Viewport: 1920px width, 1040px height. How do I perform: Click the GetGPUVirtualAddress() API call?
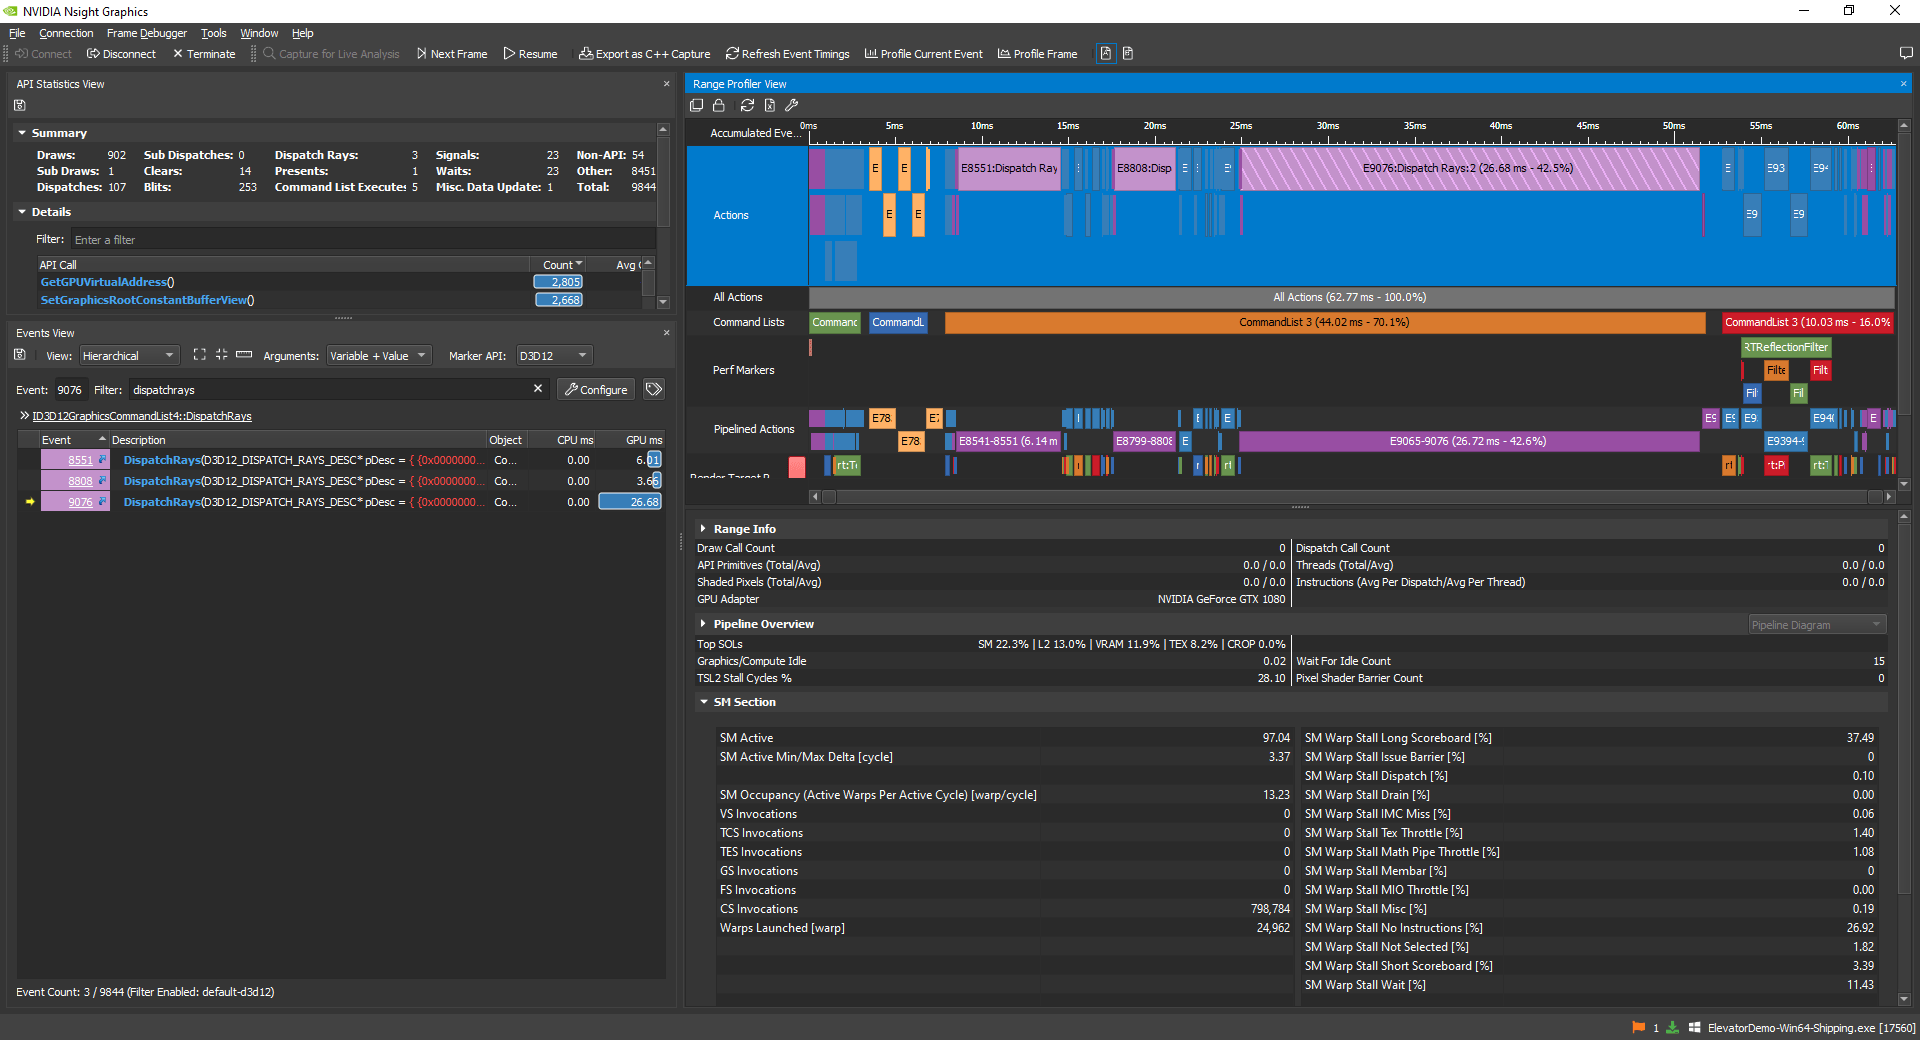click(107, 282)
